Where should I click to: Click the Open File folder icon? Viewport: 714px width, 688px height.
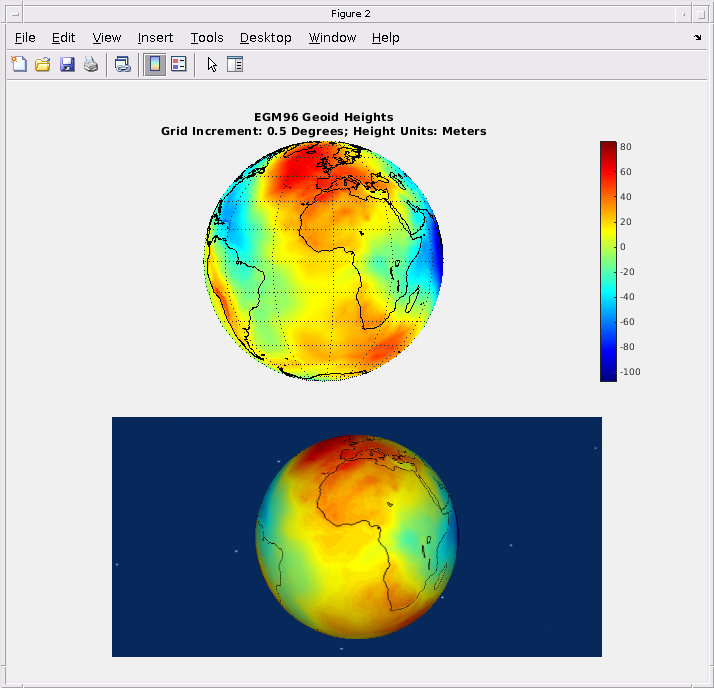(x=43, y=65)
